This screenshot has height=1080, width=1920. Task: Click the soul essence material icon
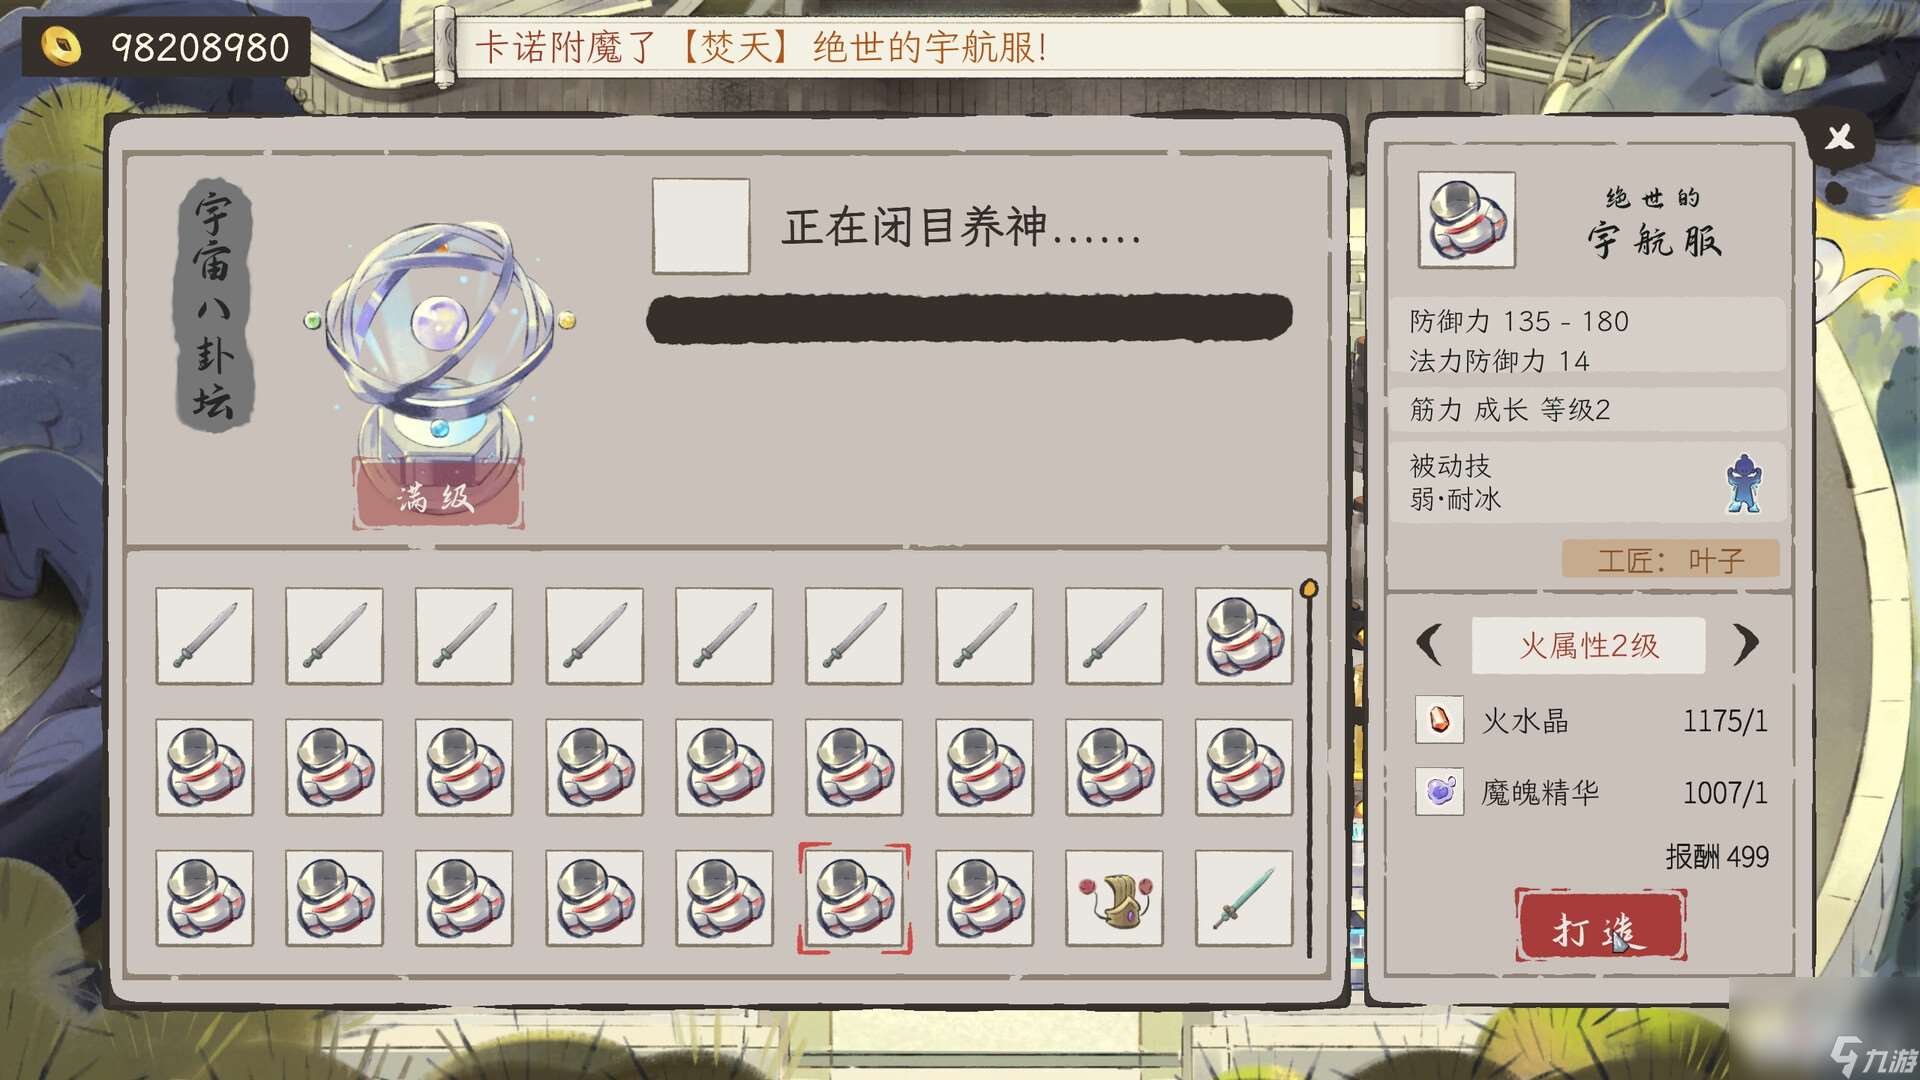1439,792
